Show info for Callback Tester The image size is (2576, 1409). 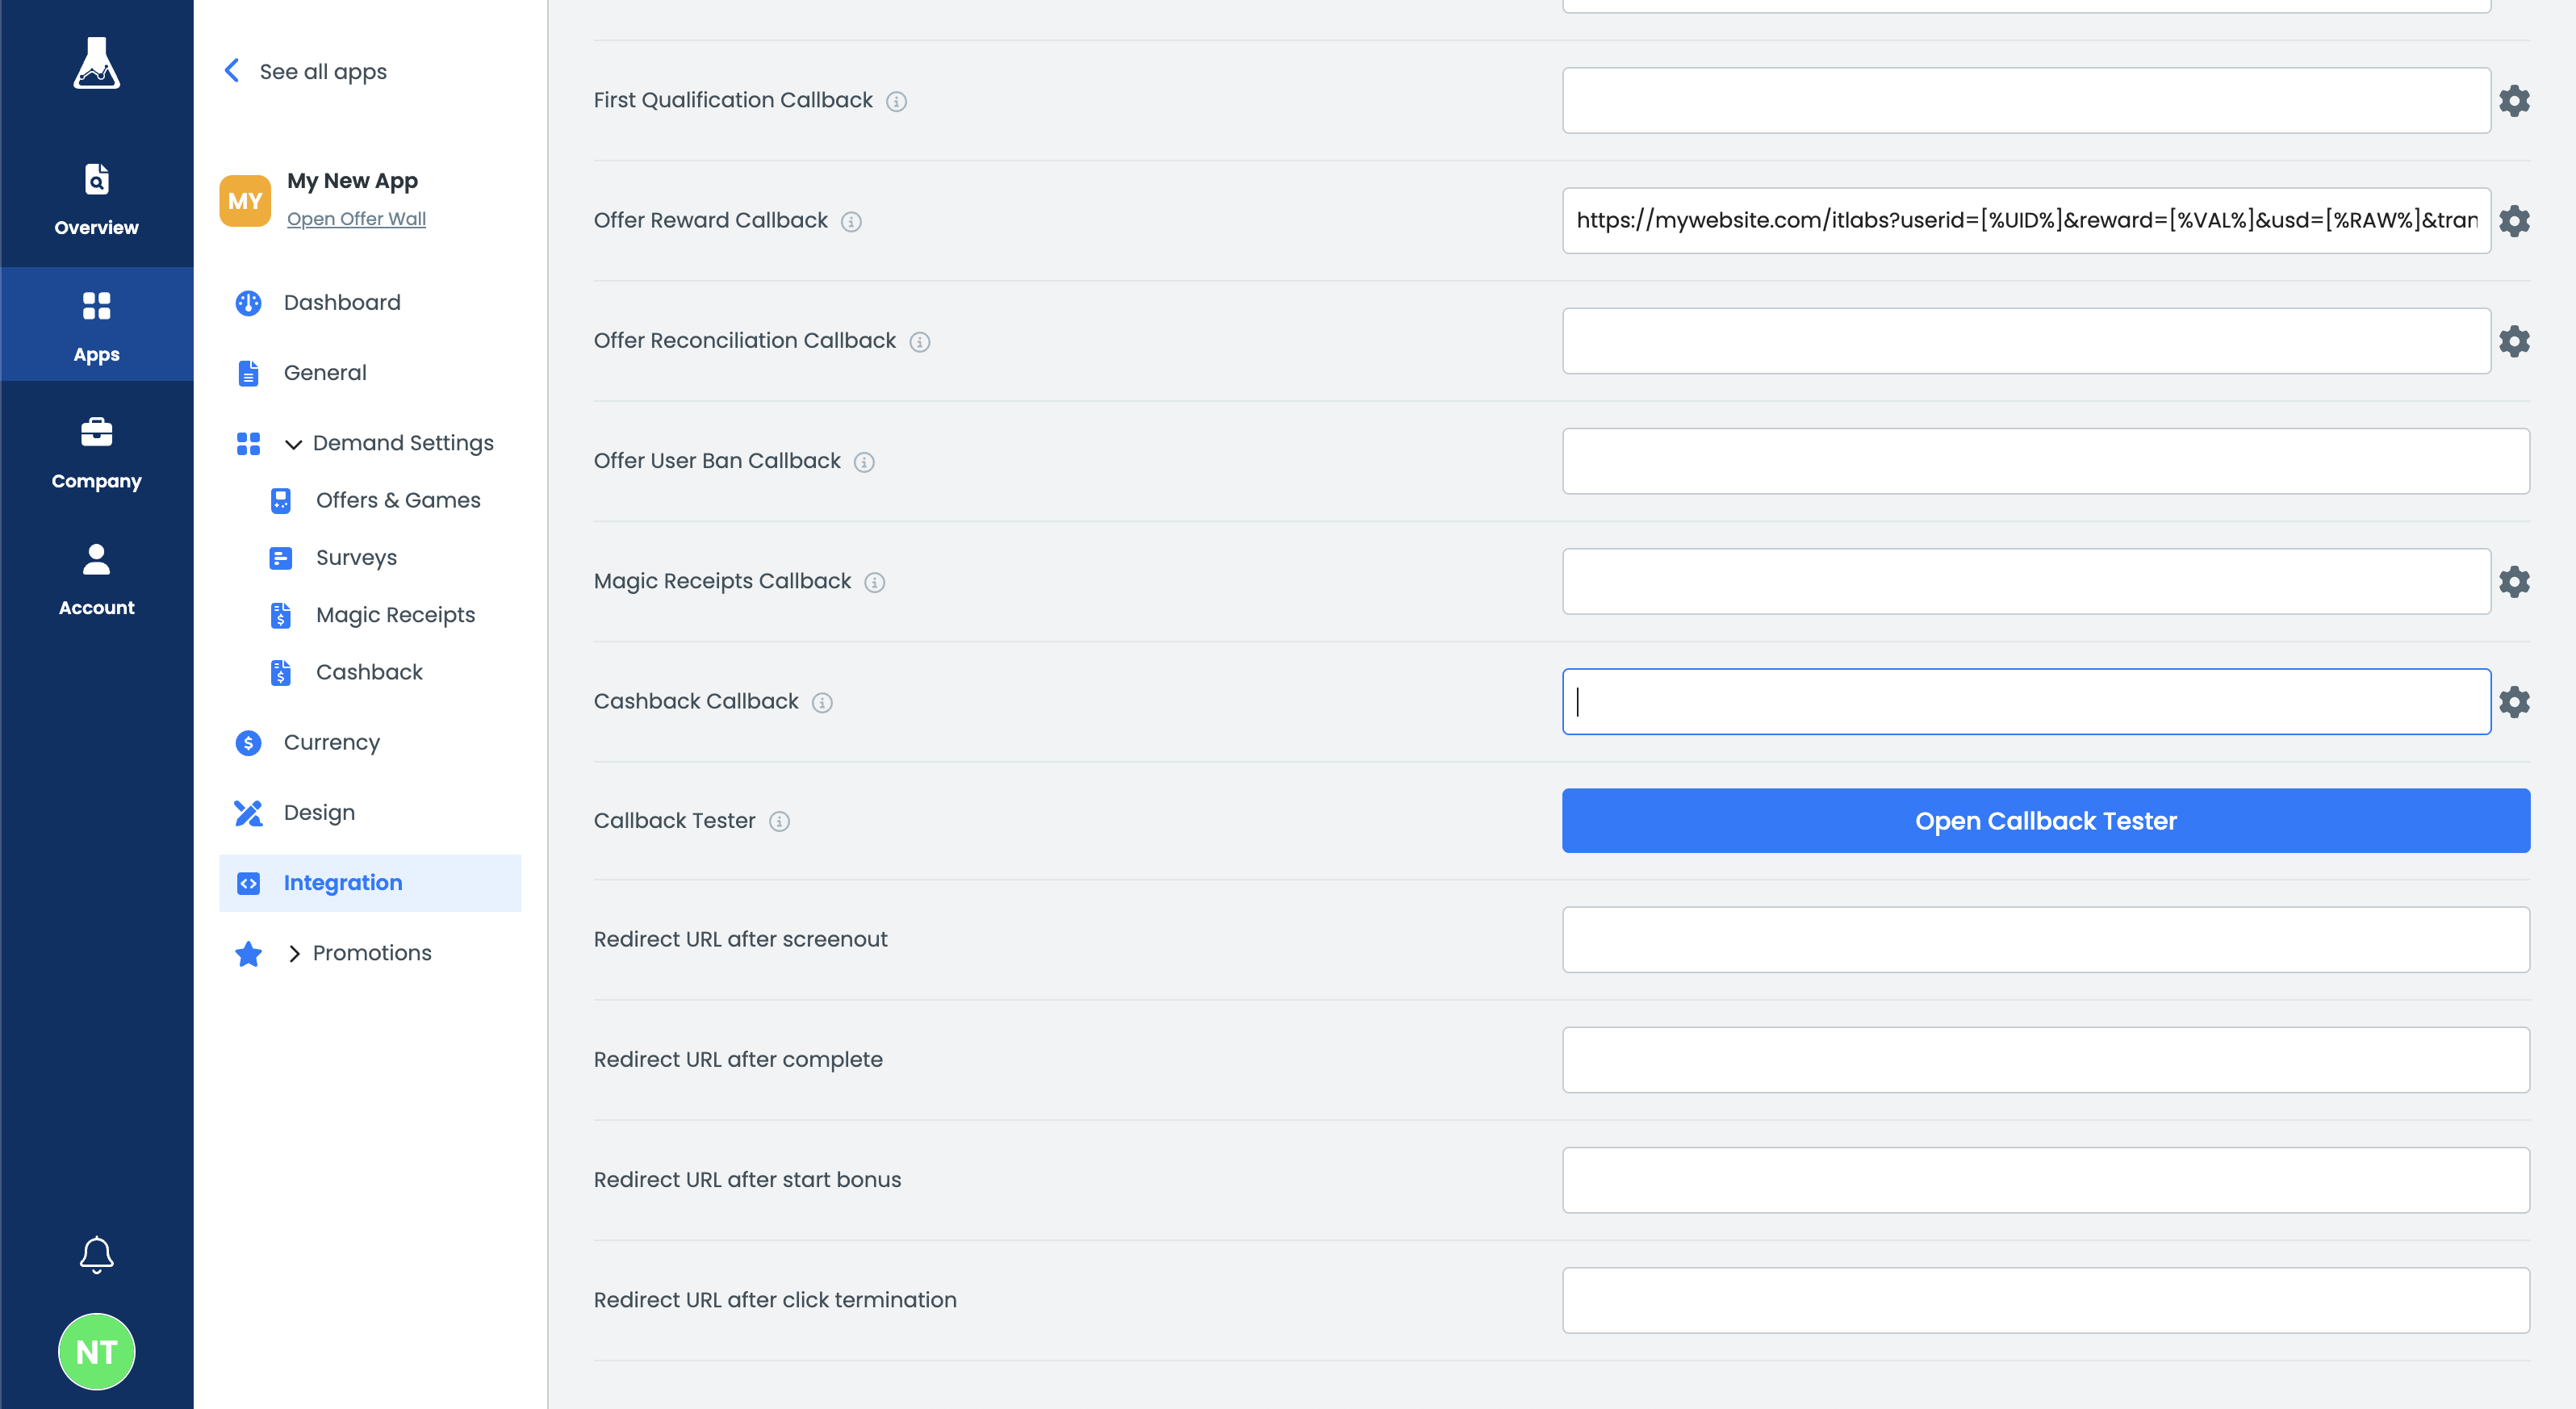coord(779,821)
